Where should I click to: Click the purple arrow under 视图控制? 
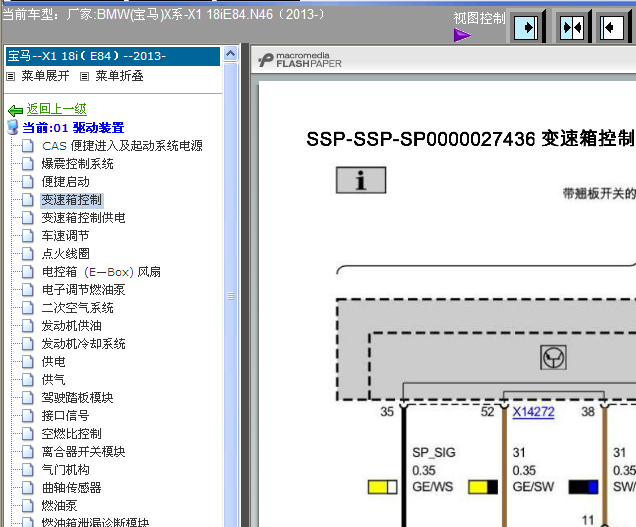point(462,35)
